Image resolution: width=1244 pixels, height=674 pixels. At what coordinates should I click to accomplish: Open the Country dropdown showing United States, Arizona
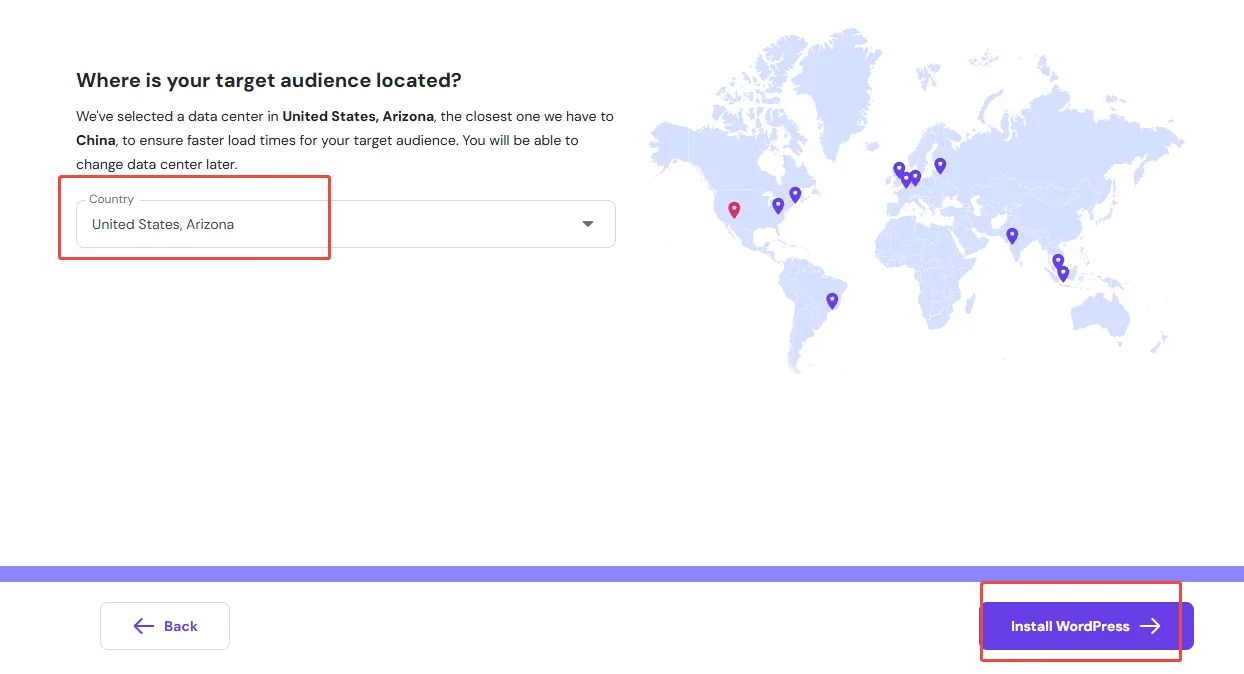coord(345,224)
